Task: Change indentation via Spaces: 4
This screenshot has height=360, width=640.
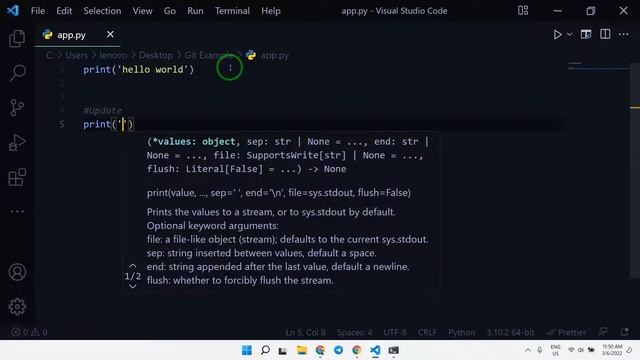Action: [x=354, y=332]
